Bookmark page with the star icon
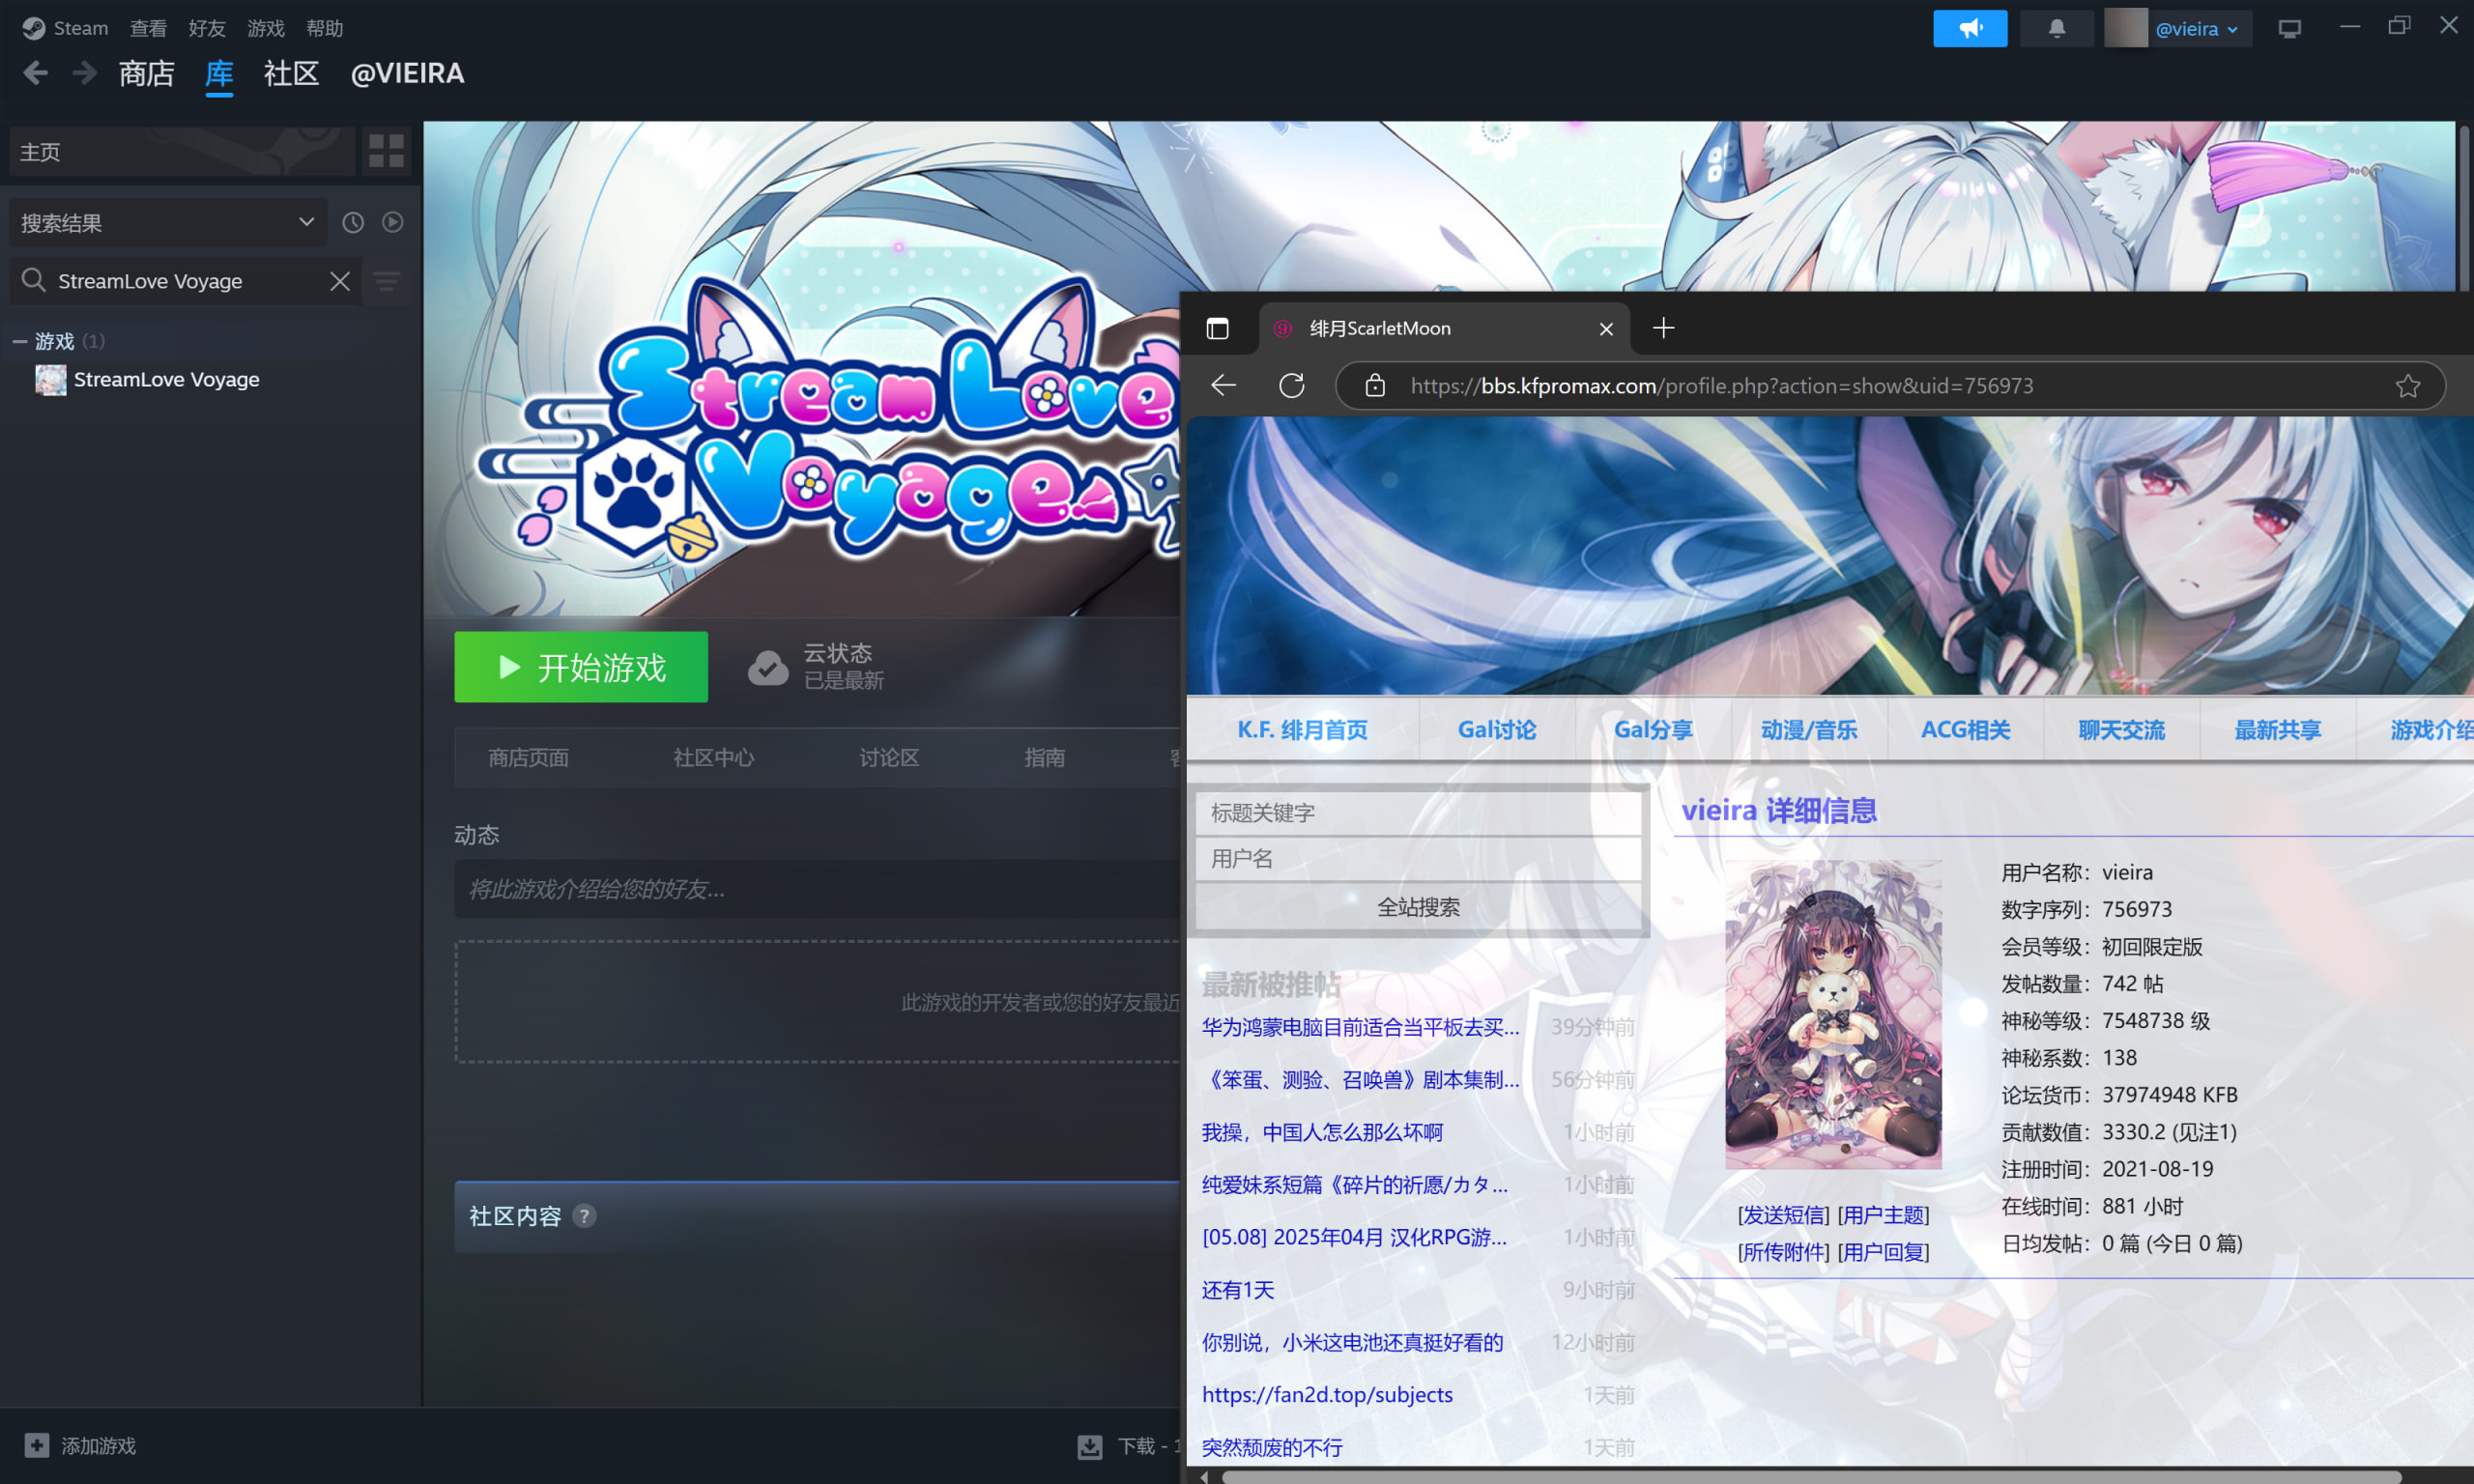The width and height of the screenshot is (2474, 1484). 2407,386
